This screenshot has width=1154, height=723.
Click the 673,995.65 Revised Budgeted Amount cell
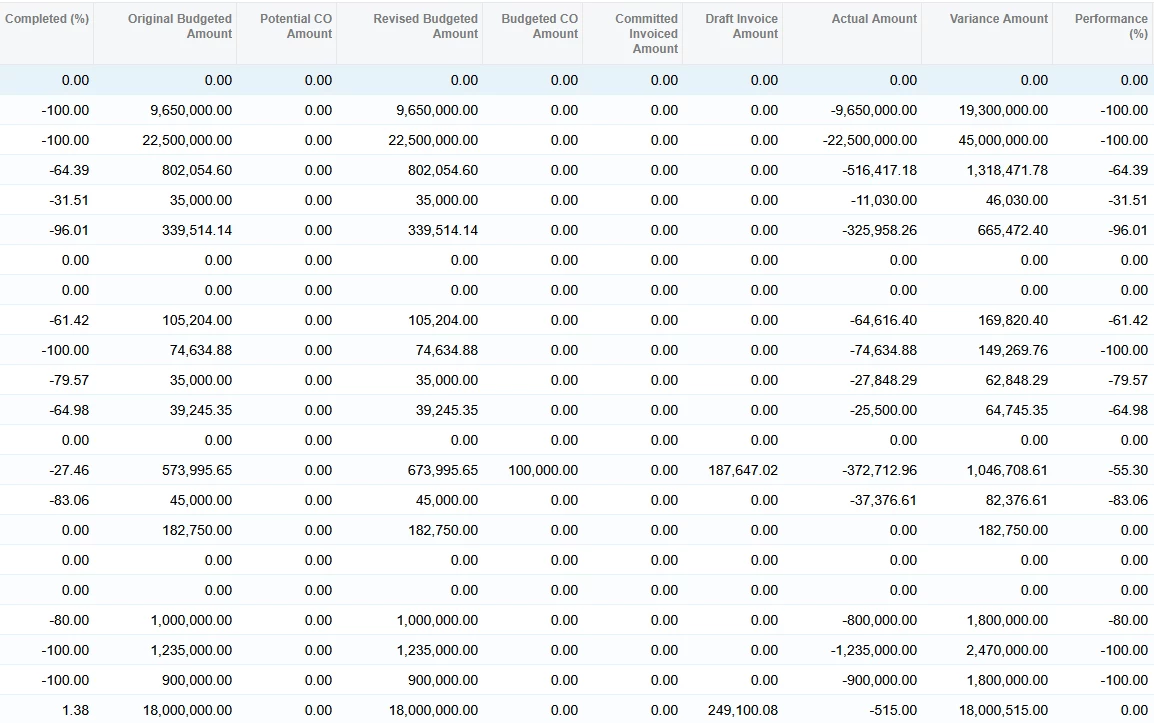pyautogui.click(x=443, y=470)
